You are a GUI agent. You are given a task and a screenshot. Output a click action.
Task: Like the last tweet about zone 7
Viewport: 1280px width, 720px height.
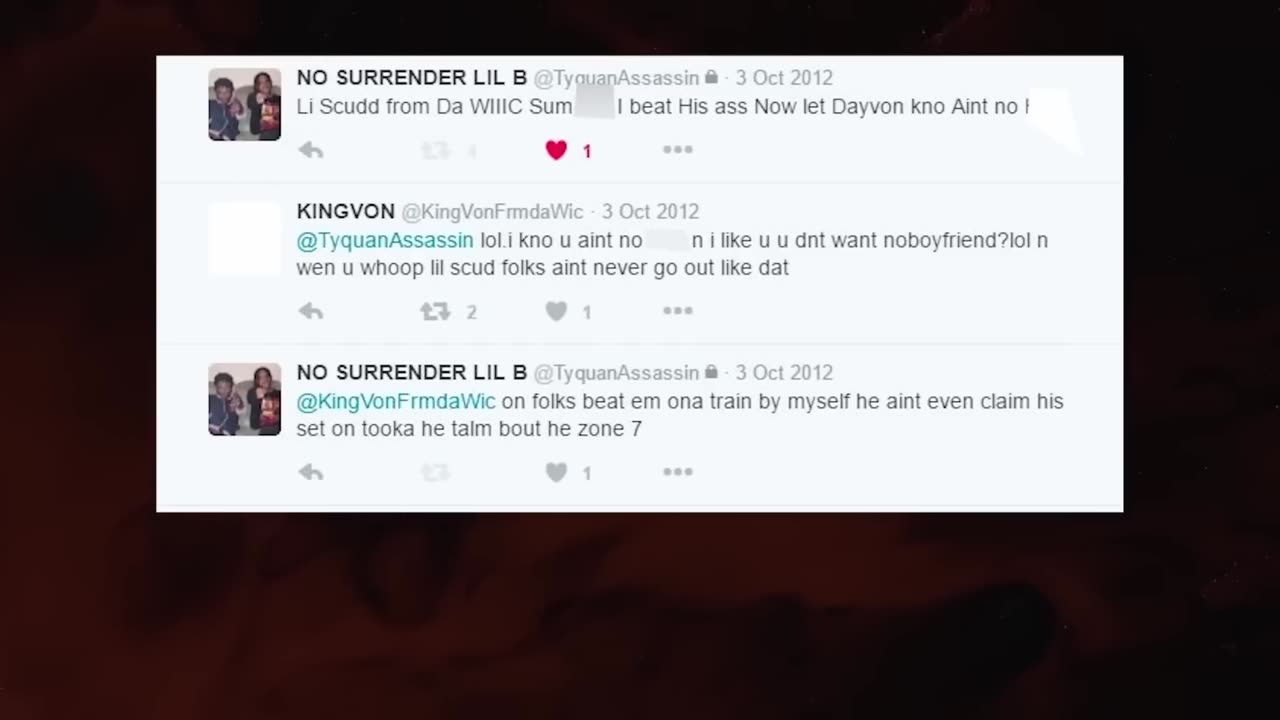pyautogui.click(x=557, y=472)
